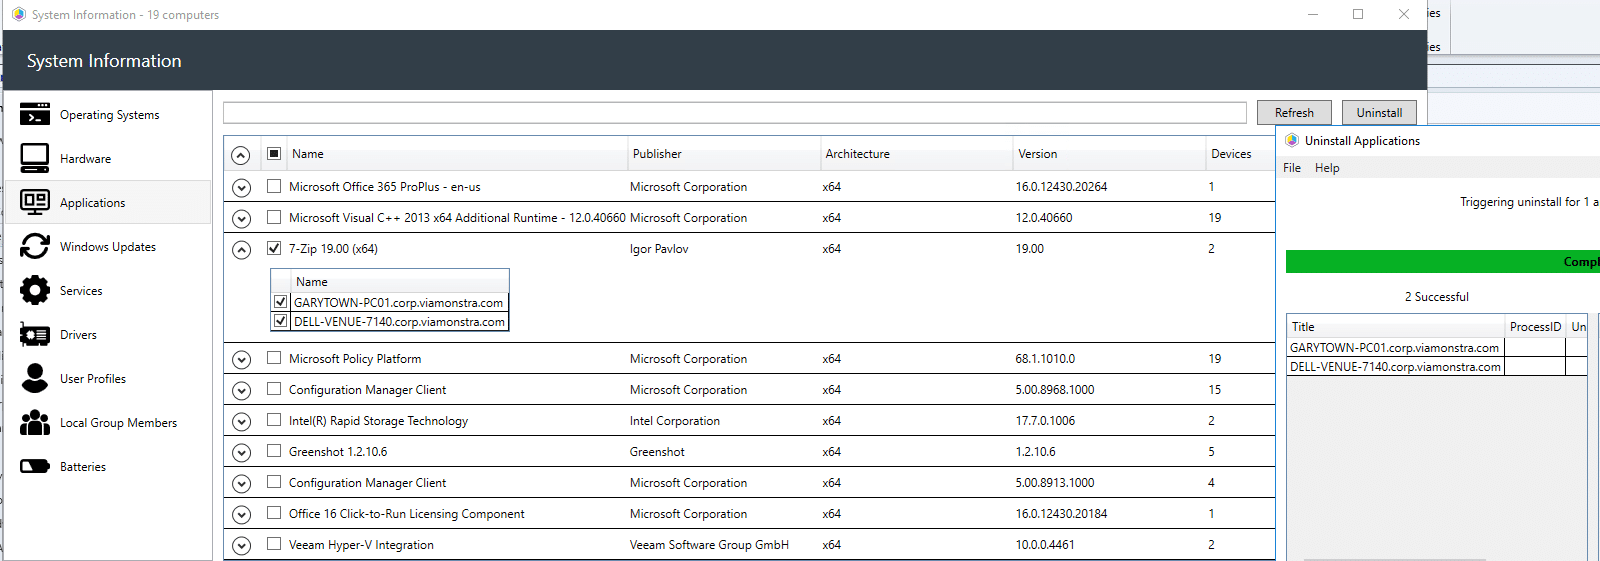Open the User Profiles person icon
The width and height of the screenshot is (1600, 561).
point(35,378)
